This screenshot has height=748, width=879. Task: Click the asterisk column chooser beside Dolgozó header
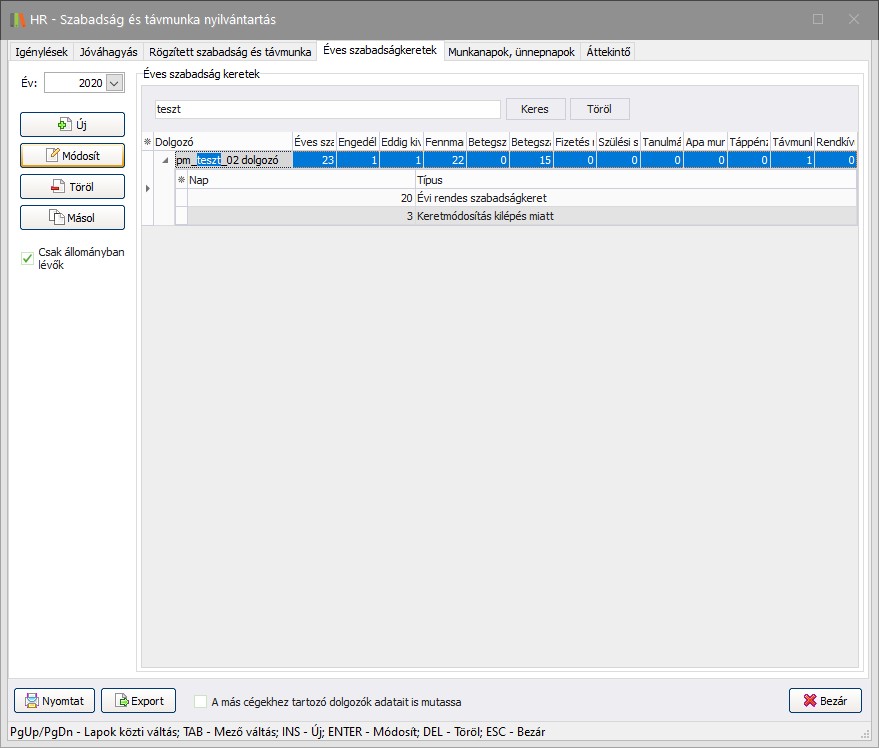[148, 143]
